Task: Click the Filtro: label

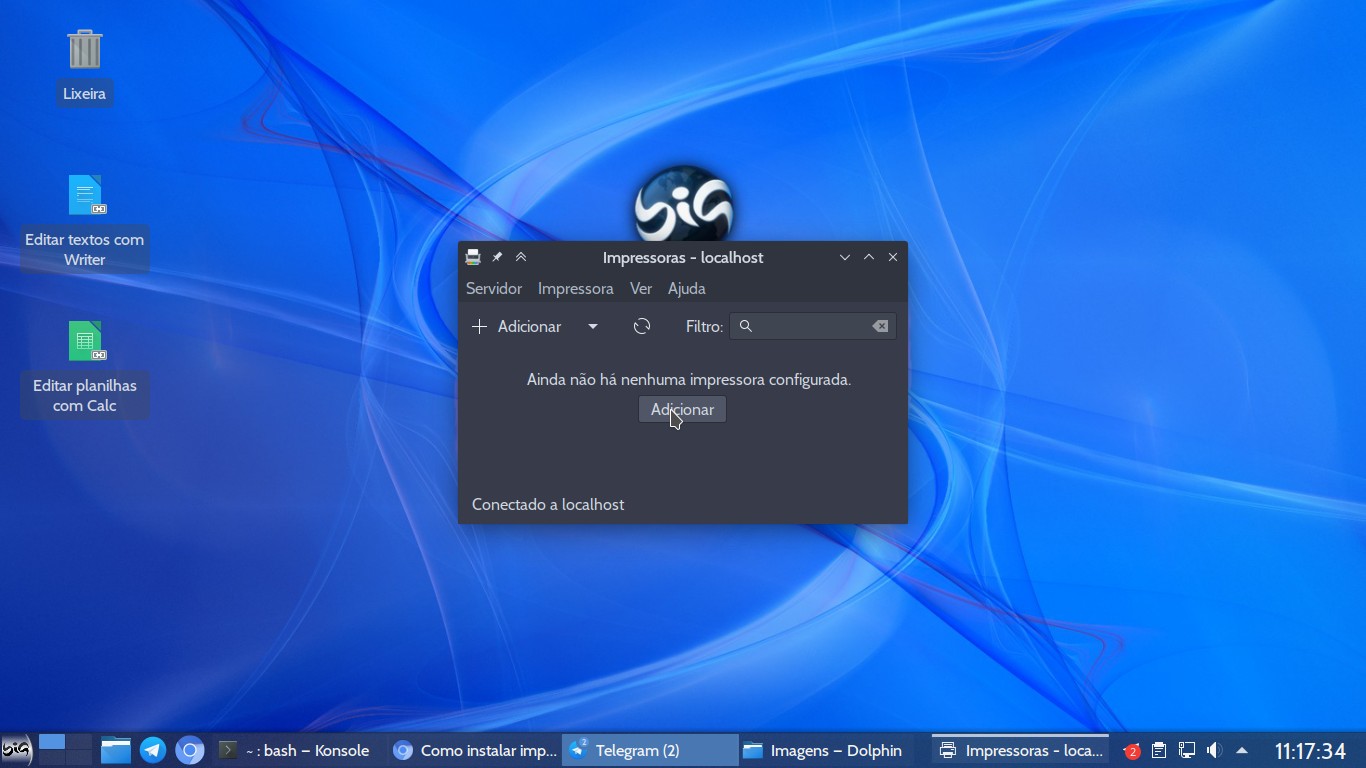Action: tap(704, 326)
